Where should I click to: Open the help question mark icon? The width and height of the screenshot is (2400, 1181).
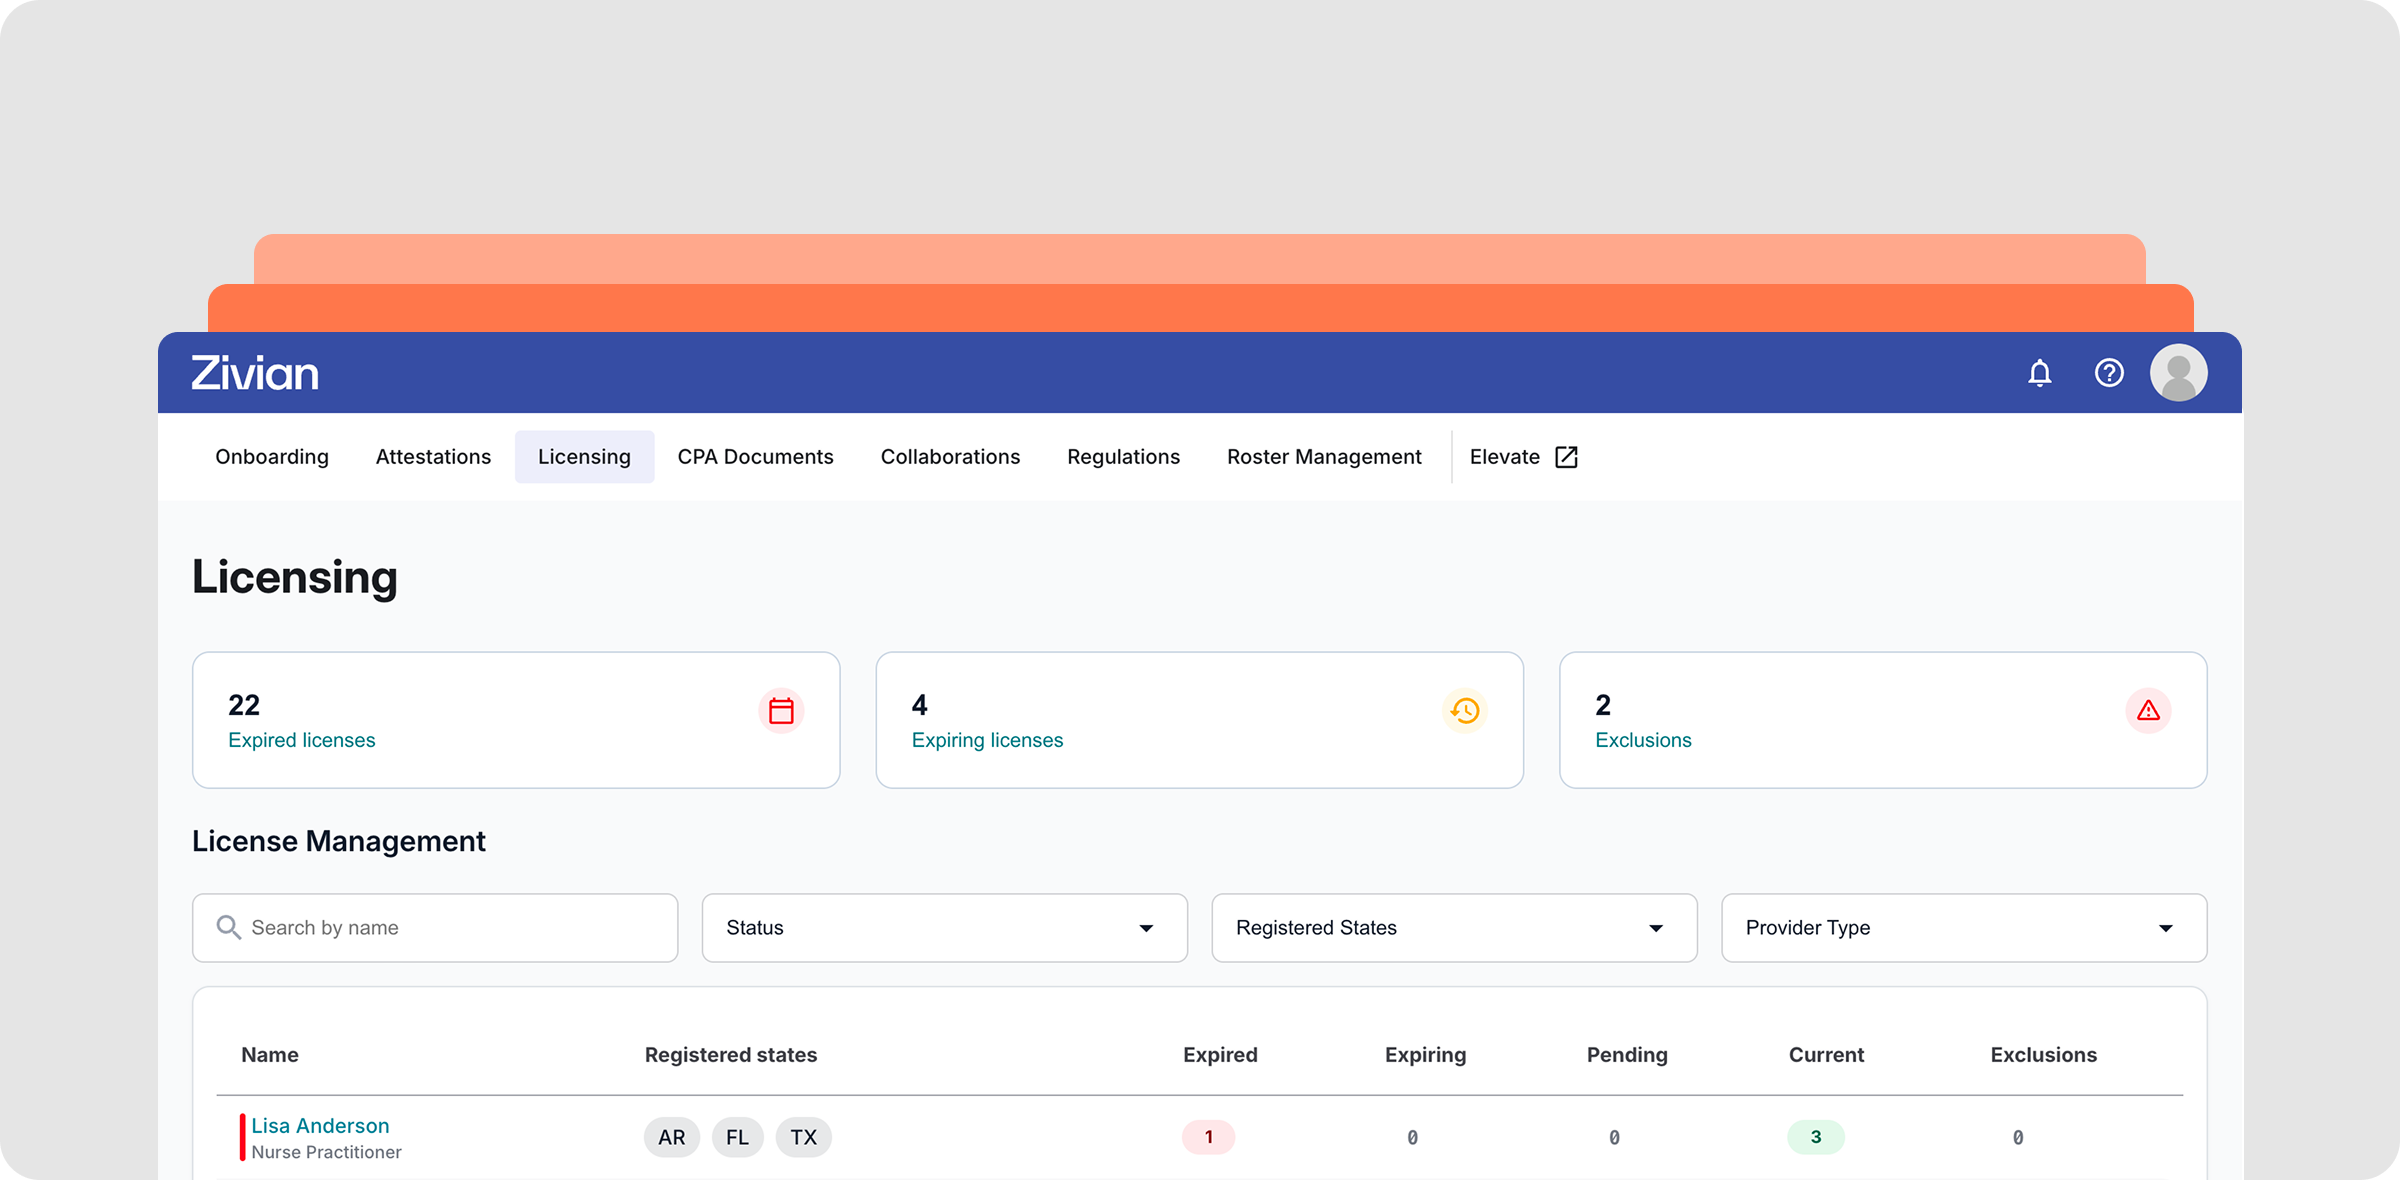[2109, 373]
